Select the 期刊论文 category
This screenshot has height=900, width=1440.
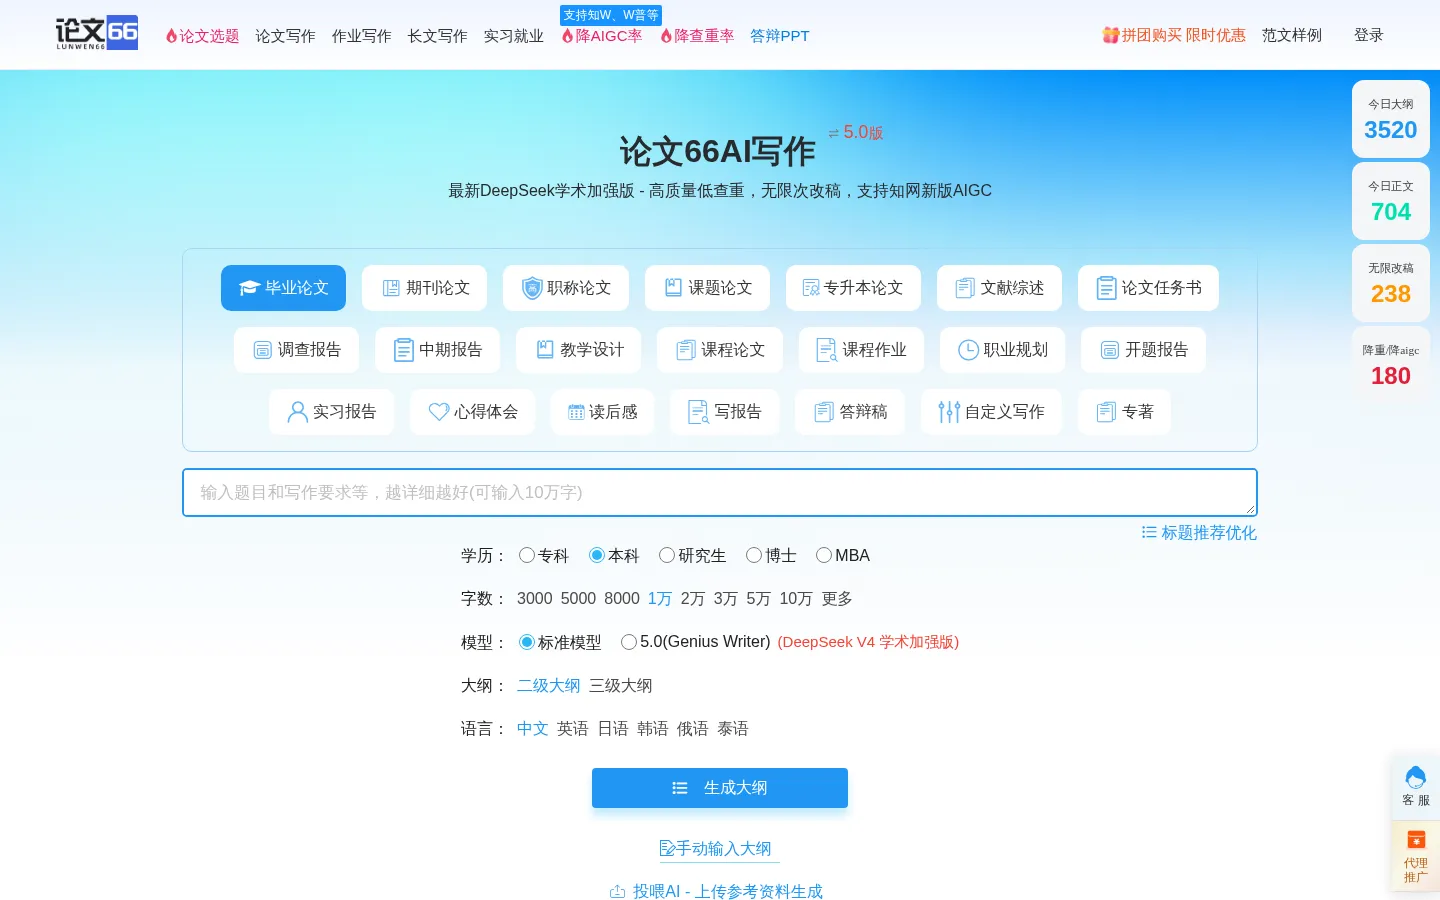pyautogui.click(x=424, y=288)
